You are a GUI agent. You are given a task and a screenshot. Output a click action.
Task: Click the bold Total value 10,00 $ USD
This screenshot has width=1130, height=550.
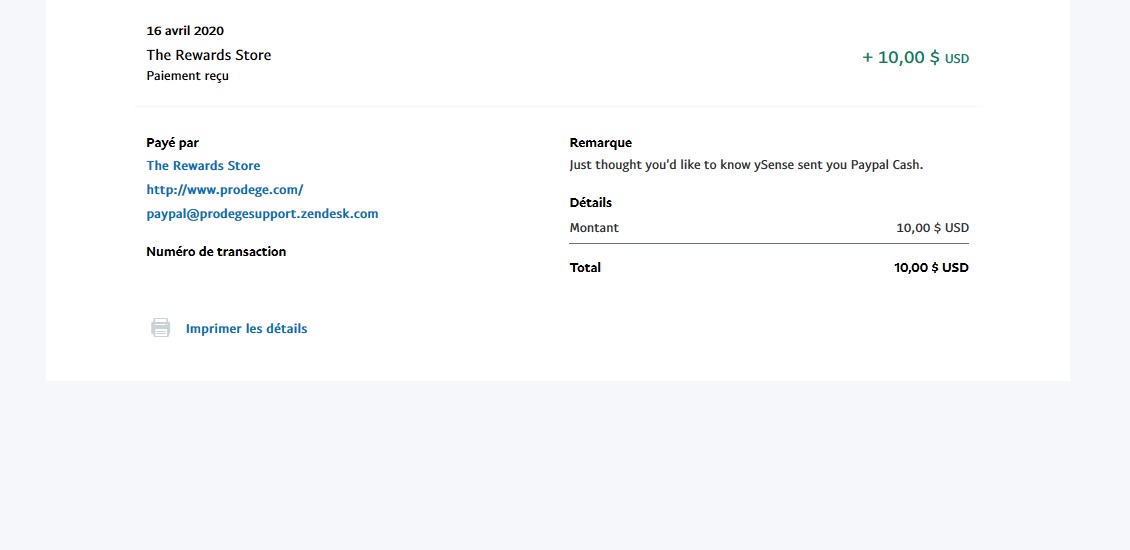tap(932, 268)
